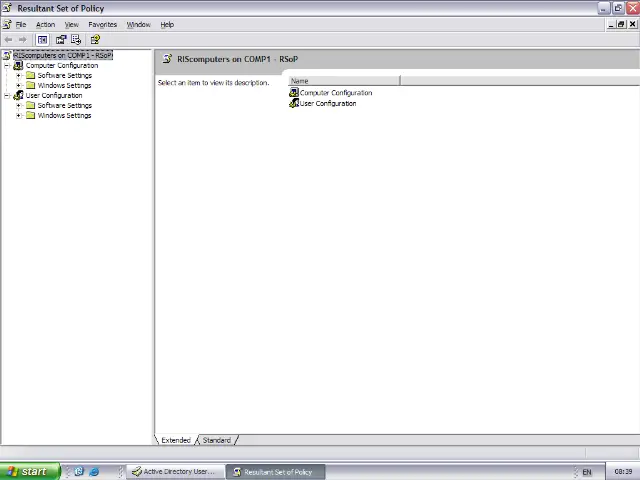Click the RSoP icon in the title bar
The width and height of the screenshot is (640, 480).
pos(7,8)
